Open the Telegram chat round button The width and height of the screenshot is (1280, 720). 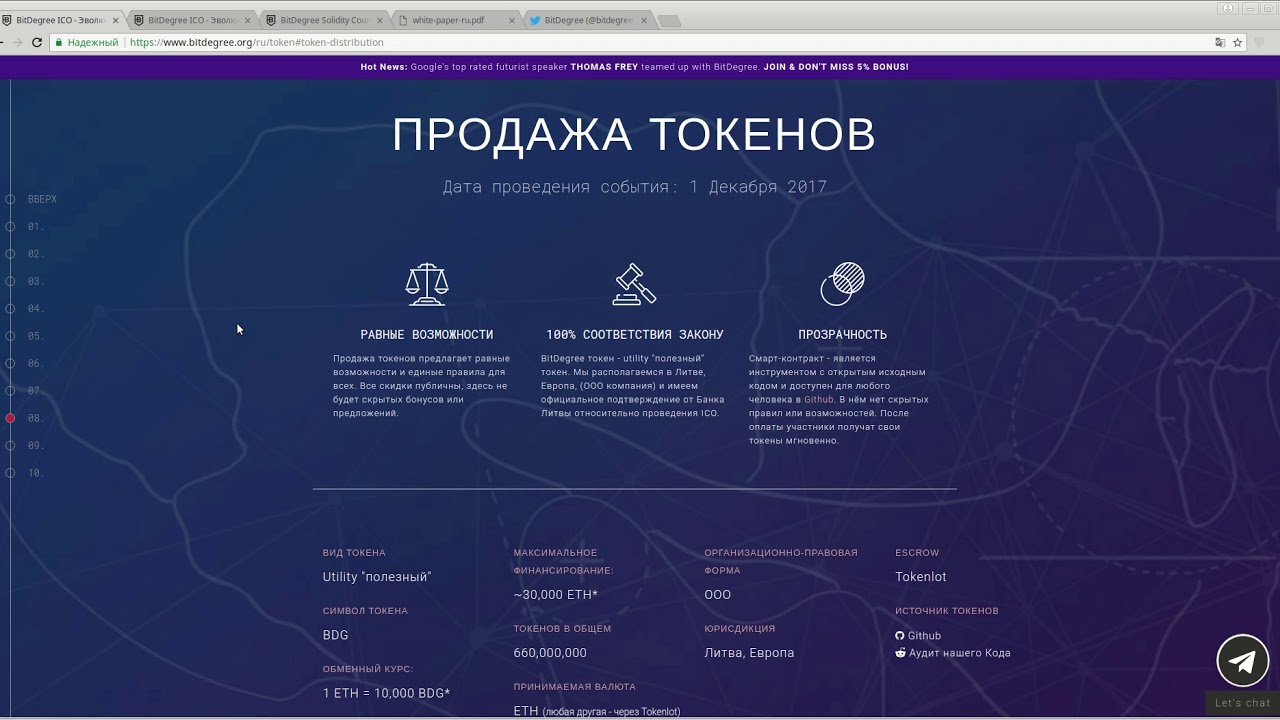point(1242,660)
